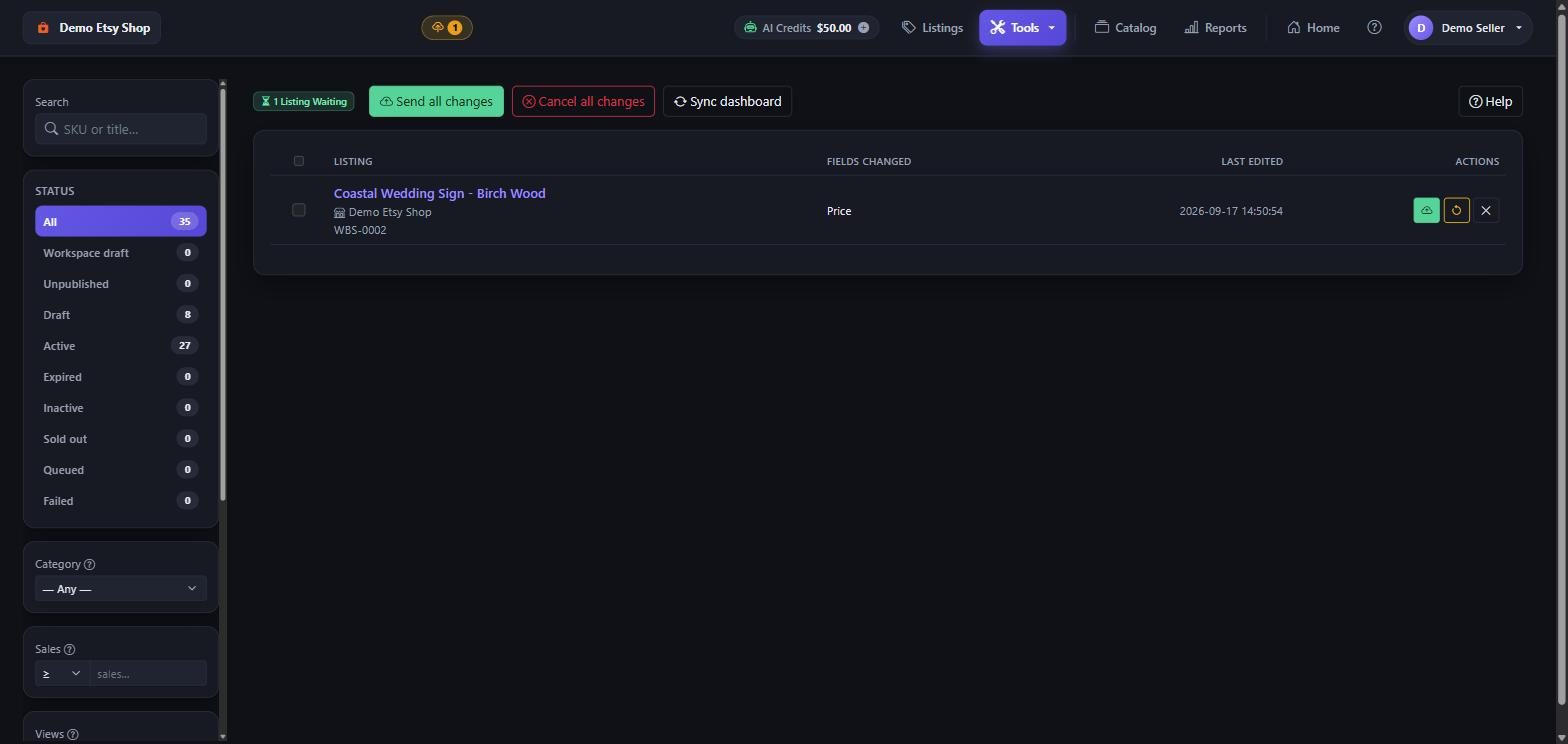
Task: Open the Tools dropdown menu
Action: tap(1022, 28)
